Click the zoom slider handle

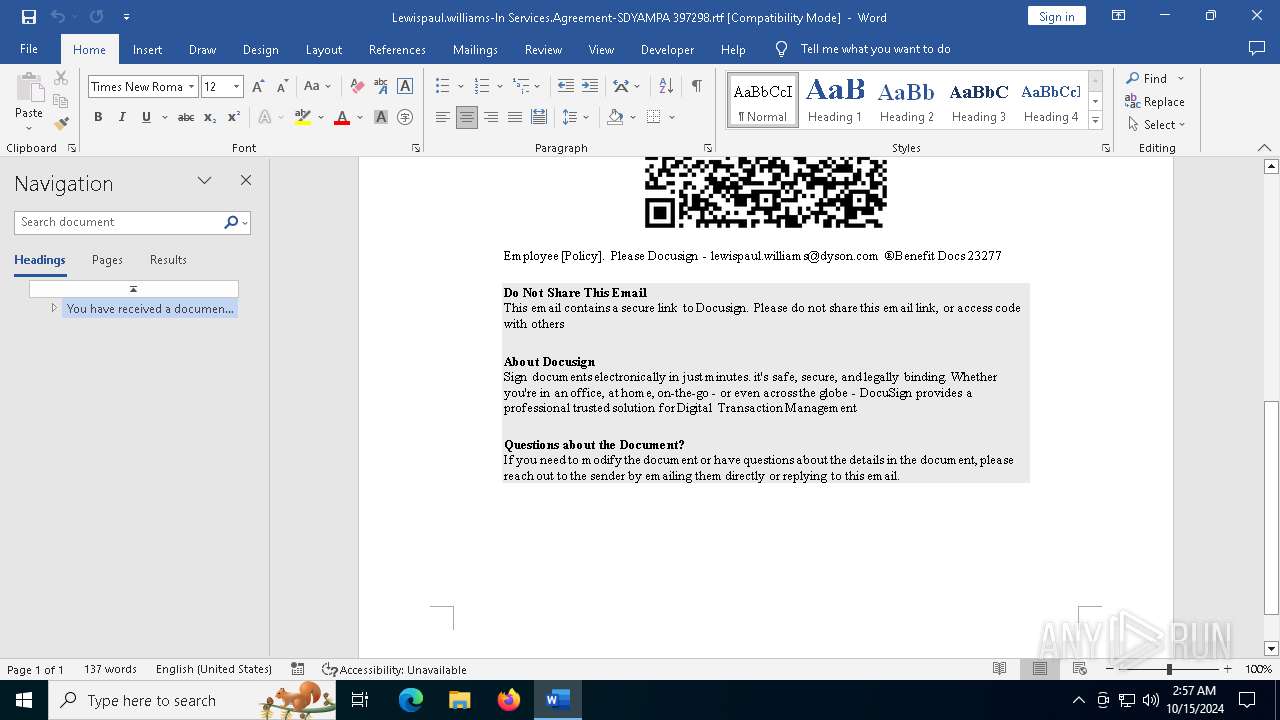coord(1169,669)
